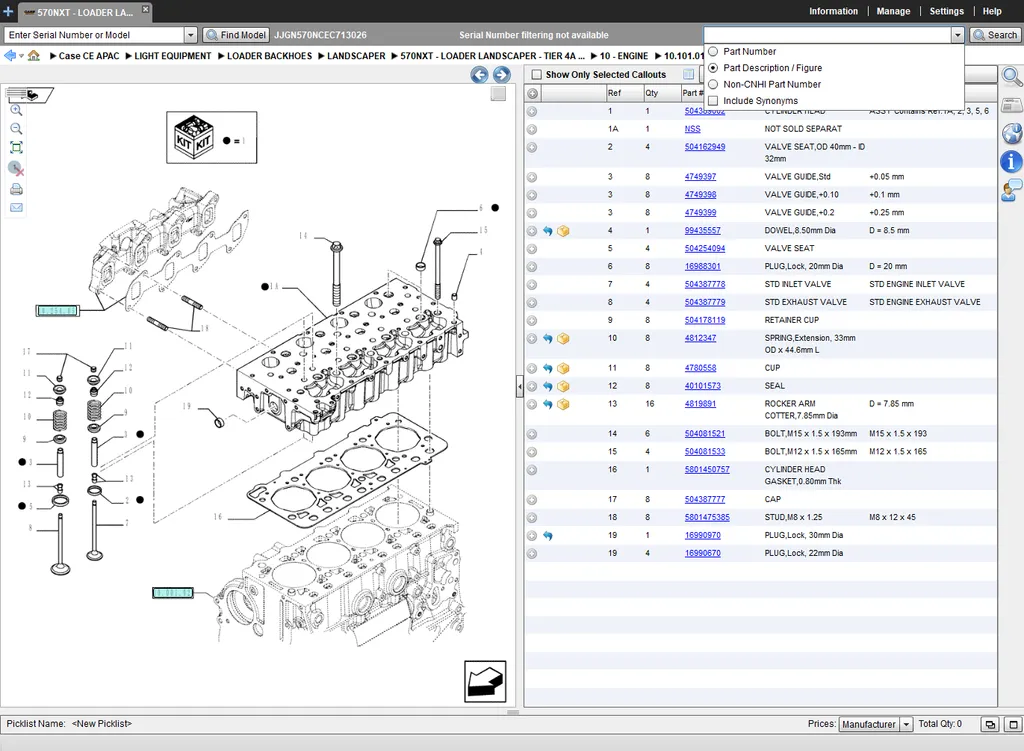The width and height of the screenshot is (1024, 751).
Task: Click the highlighted callout box near the engine block
Action: 173,593
